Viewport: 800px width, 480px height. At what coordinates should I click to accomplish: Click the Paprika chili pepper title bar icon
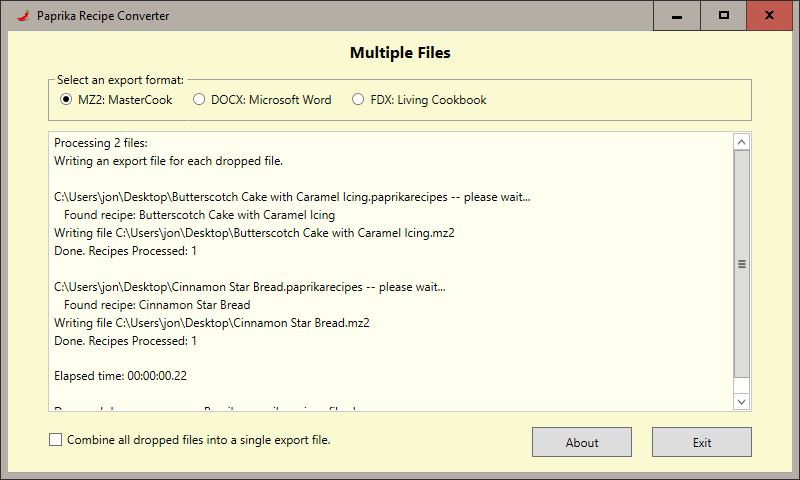pos(21,16)
